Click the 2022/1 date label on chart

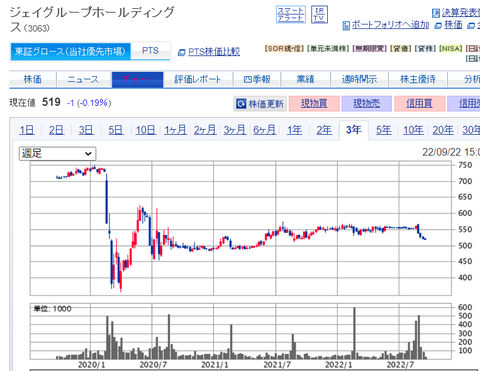pos(338,365)
